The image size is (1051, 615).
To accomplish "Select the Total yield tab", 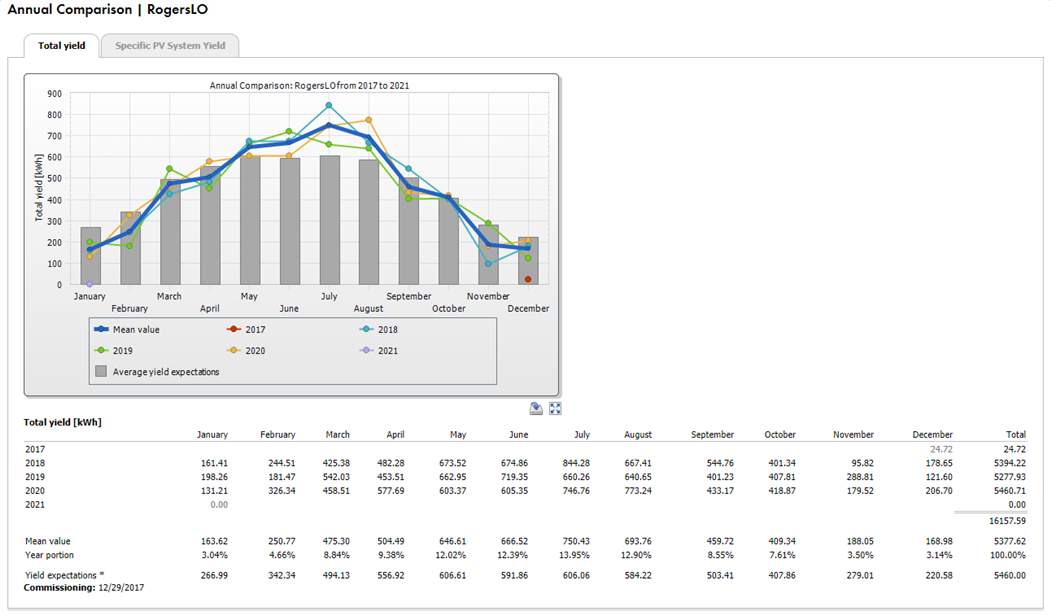I will coord(62,45).
